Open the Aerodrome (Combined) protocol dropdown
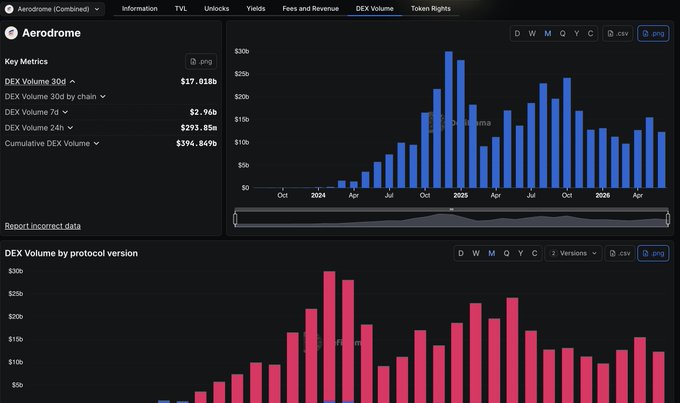The image size is (680, 403). pyautogui.click(x=52, y=9)
